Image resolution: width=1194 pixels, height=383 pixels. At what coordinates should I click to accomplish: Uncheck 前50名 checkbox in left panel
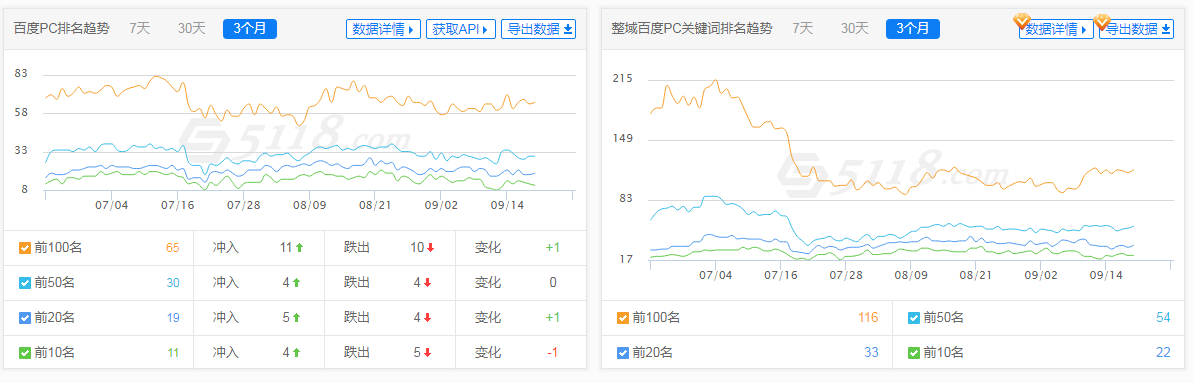point(24,282)
